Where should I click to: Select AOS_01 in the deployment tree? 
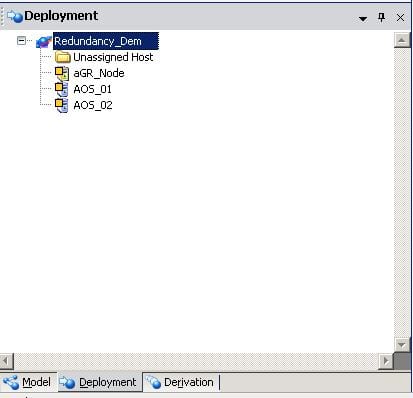(93, 89)
